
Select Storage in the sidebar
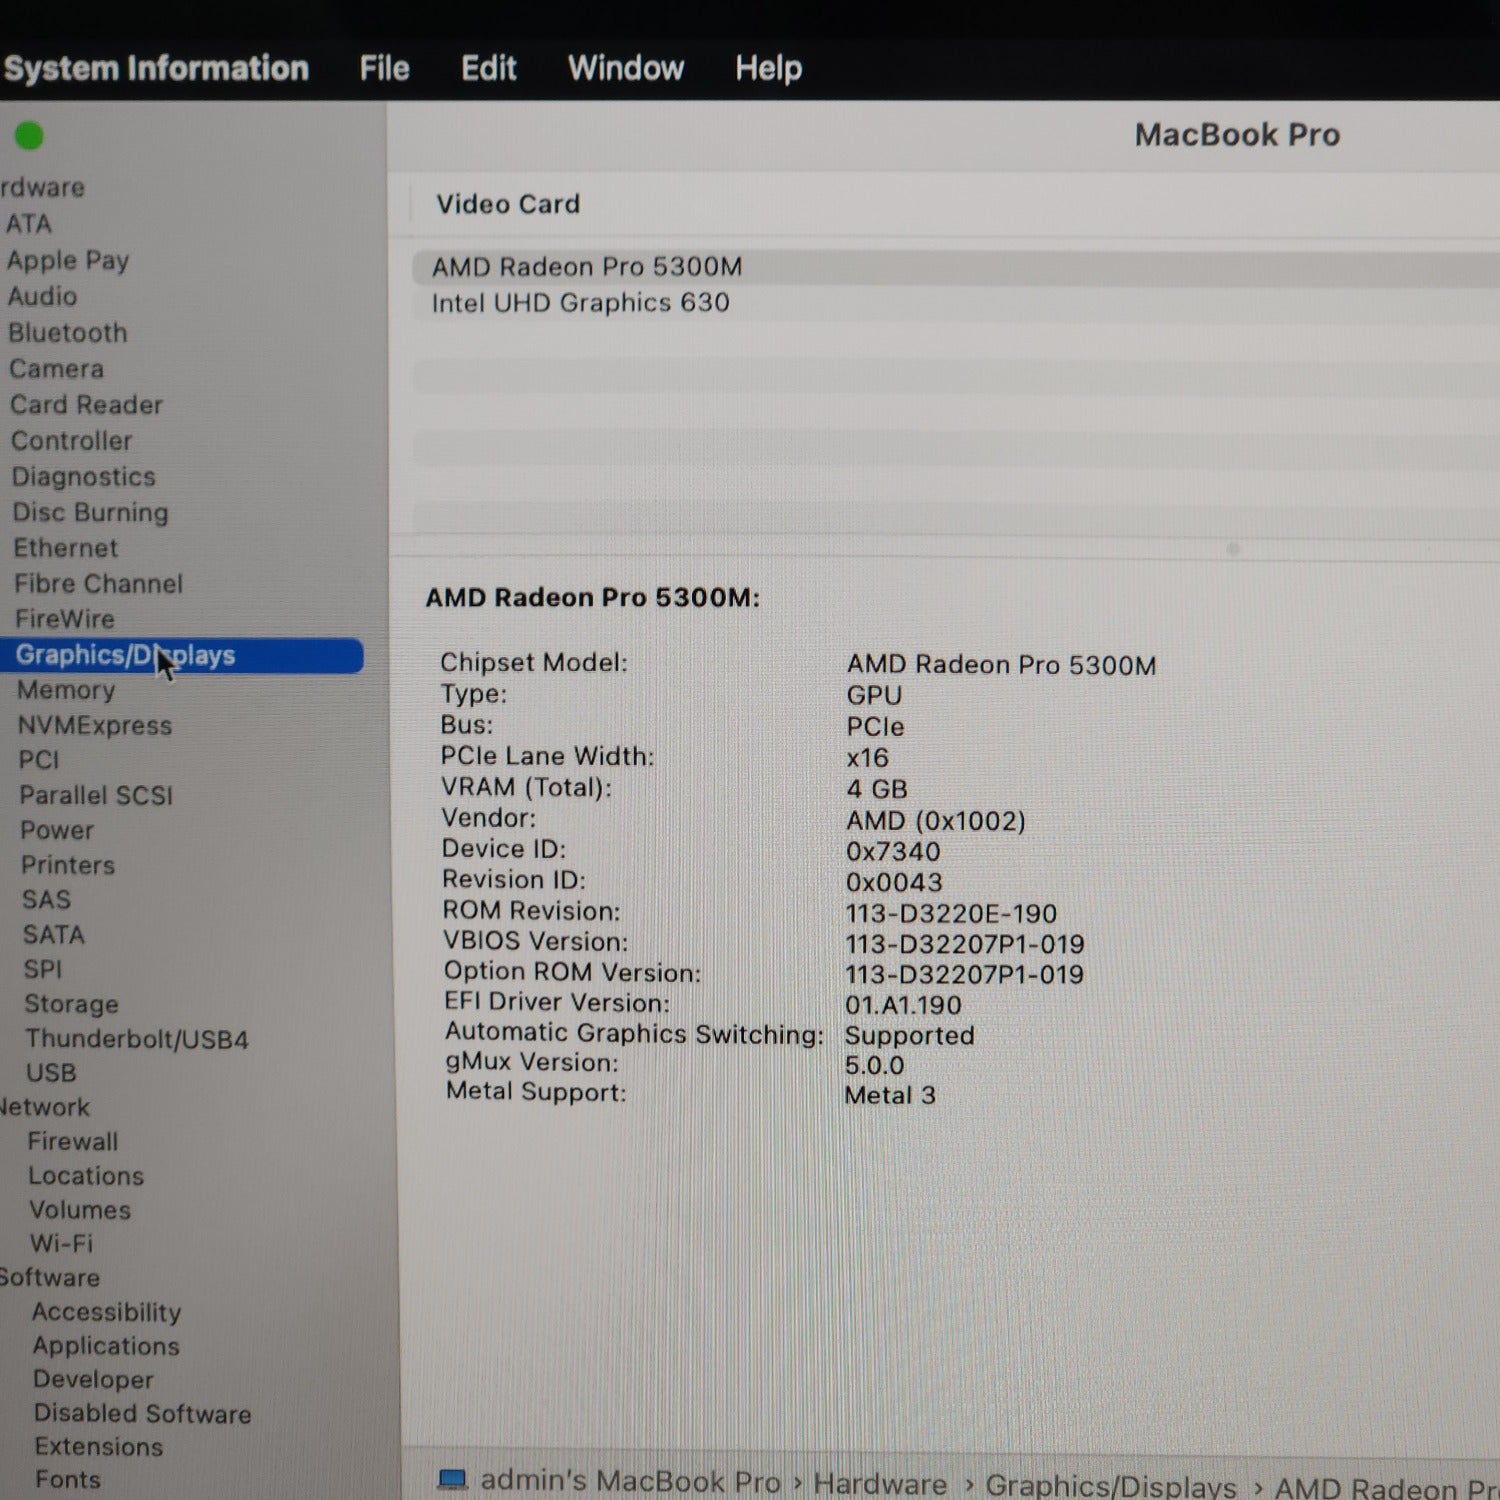pos(71,1004)
